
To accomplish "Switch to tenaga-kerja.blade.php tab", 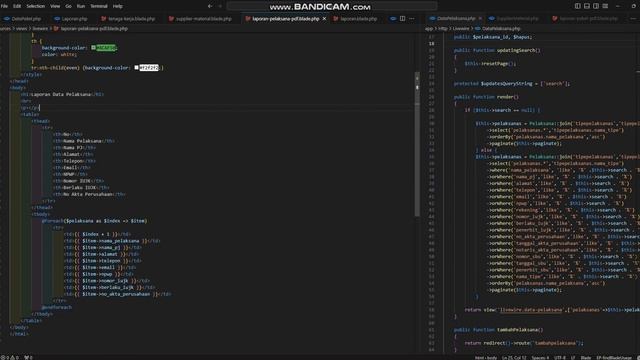I will point(128,19).
